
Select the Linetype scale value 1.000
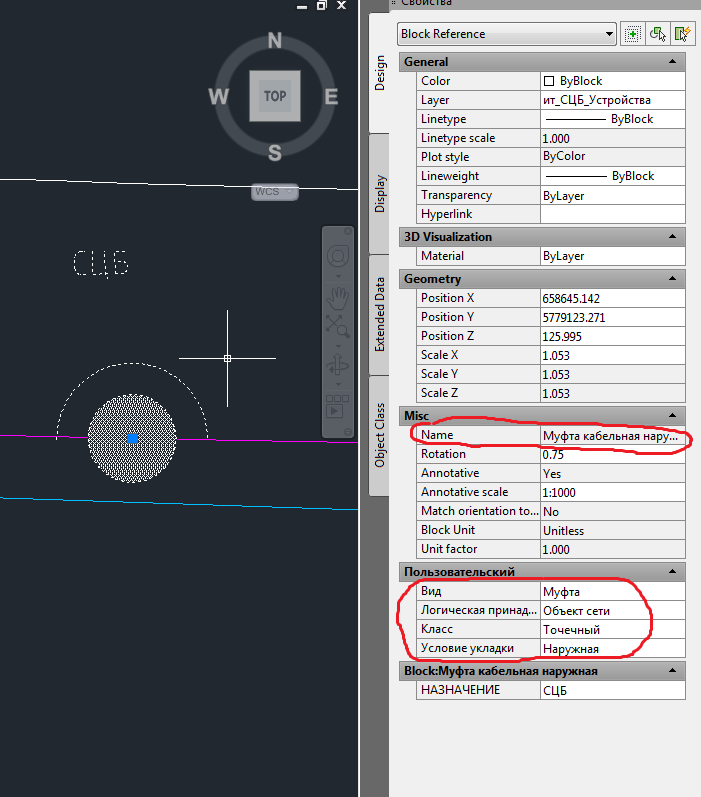point(613,138)
